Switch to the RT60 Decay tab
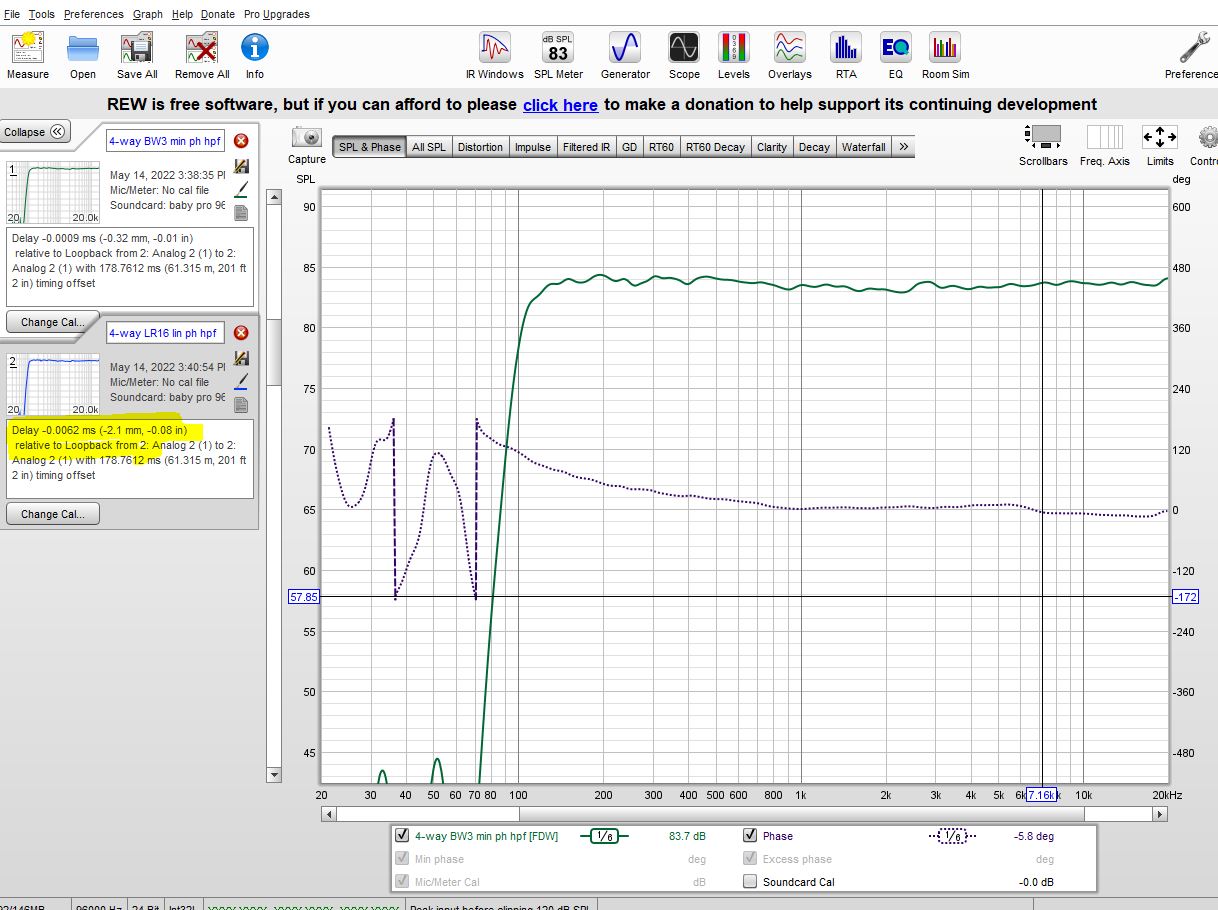This screenshot has width=1218, height=910. click(715, 147)
